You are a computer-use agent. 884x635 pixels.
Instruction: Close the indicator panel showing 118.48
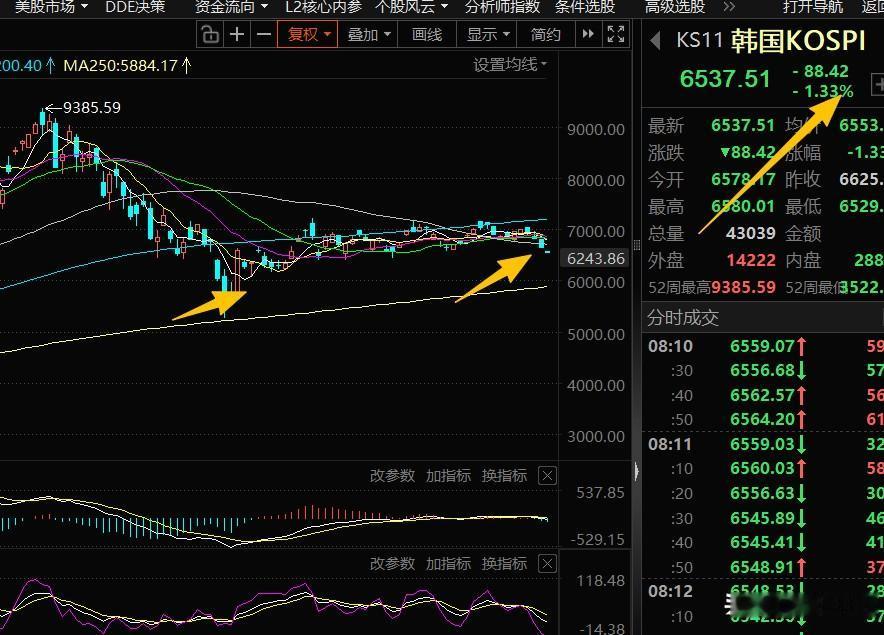[547, 563]
